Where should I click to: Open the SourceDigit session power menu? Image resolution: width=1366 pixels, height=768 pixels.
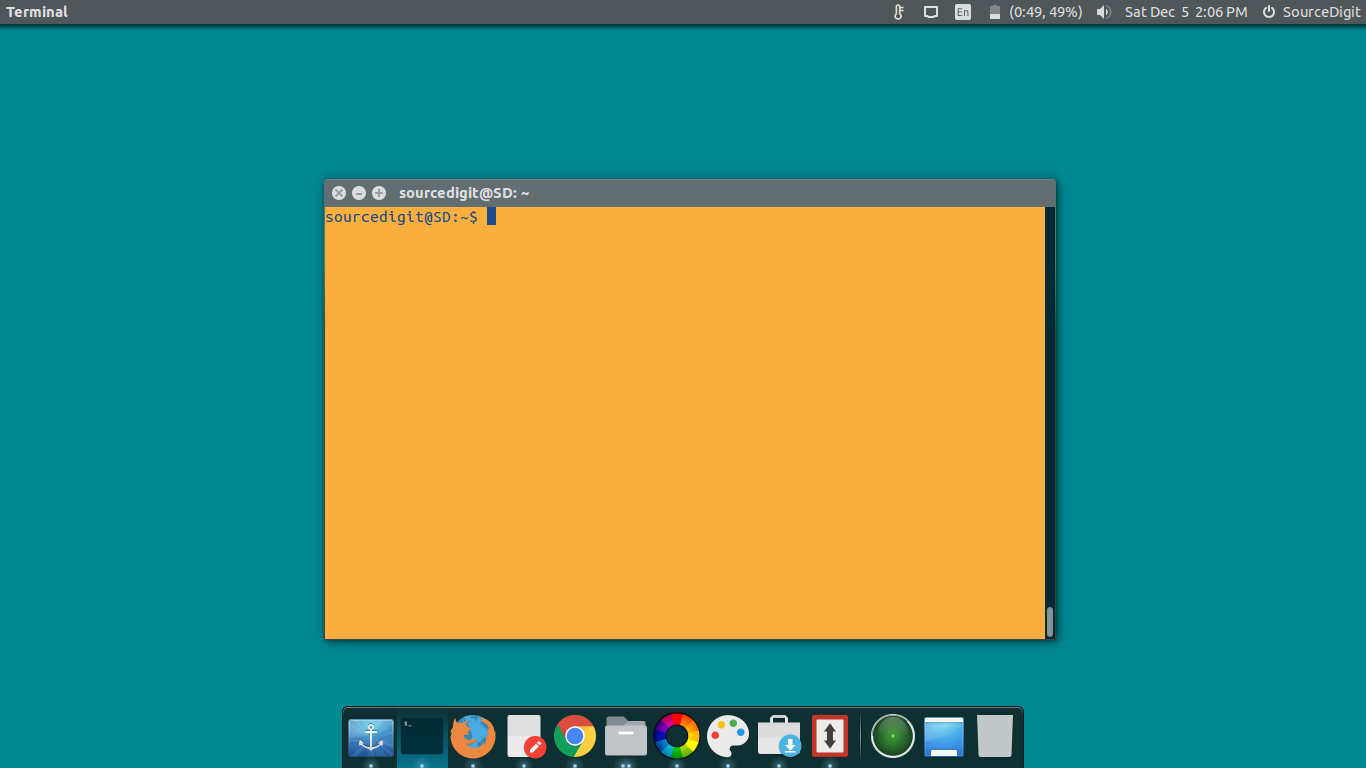coord(1311,12)
